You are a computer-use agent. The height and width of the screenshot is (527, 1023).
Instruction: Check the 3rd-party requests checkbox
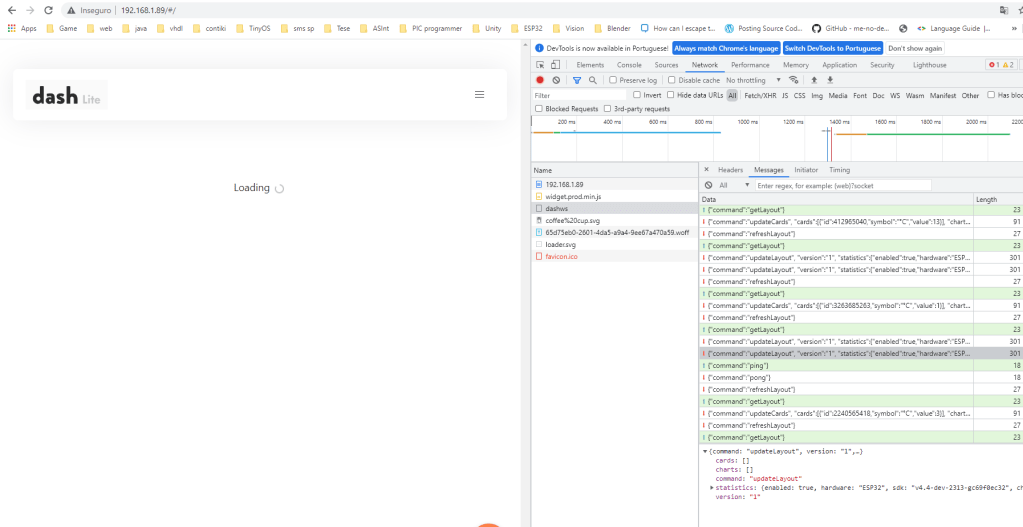point(607,109)
